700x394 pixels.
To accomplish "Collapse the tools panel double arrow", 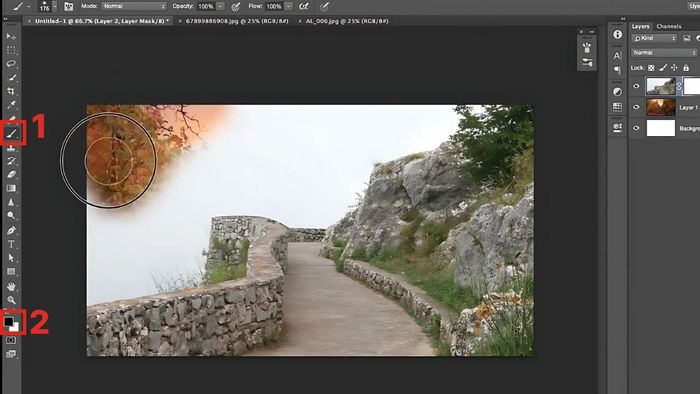I will (5, 19).
